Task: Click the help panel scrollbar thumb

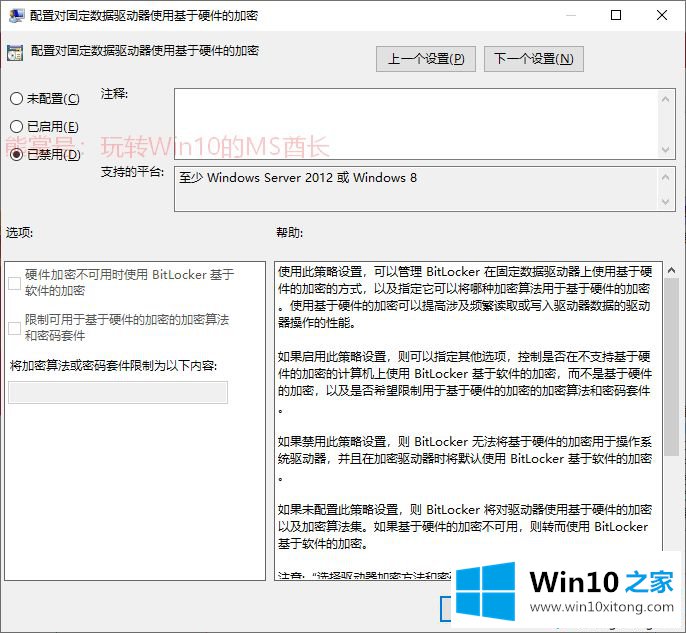Action: click(x=671, y=367)
